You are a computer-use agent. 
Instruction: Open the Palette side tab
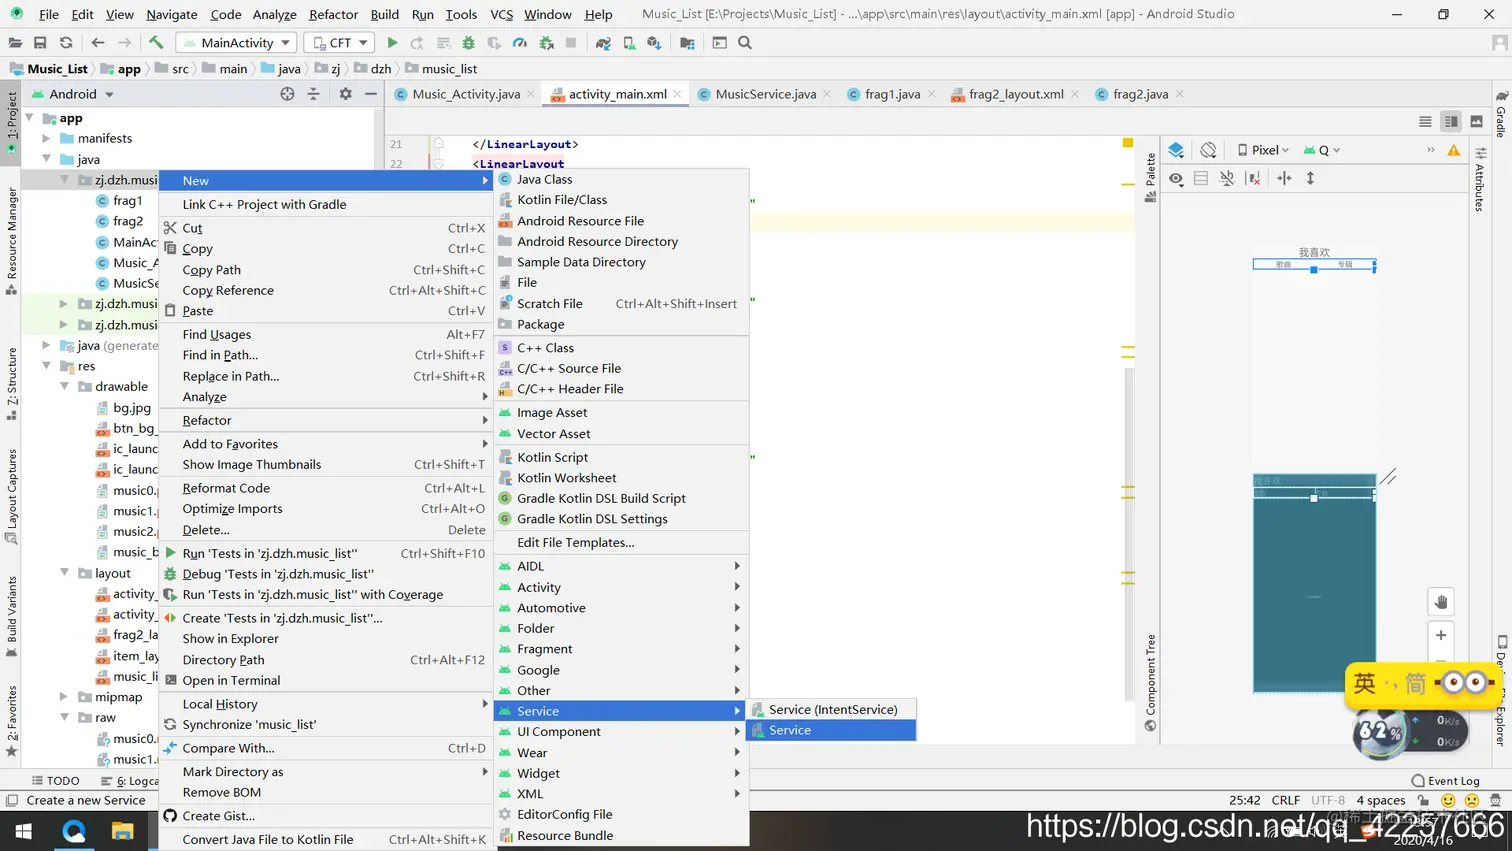tap(1150, 178)
